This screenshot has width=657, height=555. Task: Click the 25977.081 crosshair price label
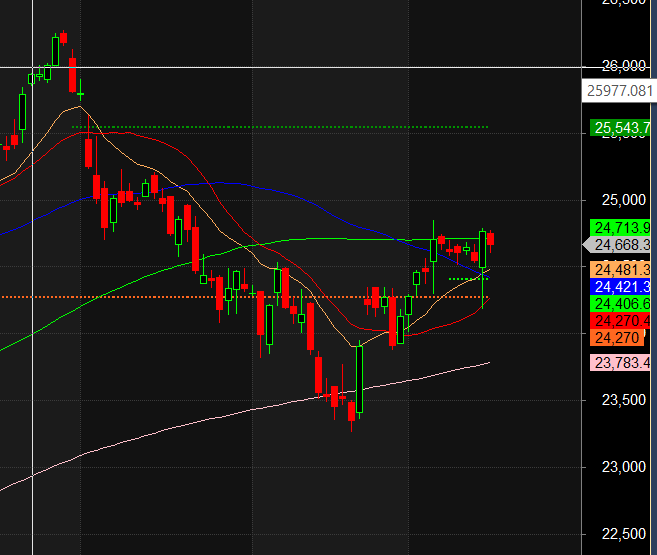click(618, 90)
